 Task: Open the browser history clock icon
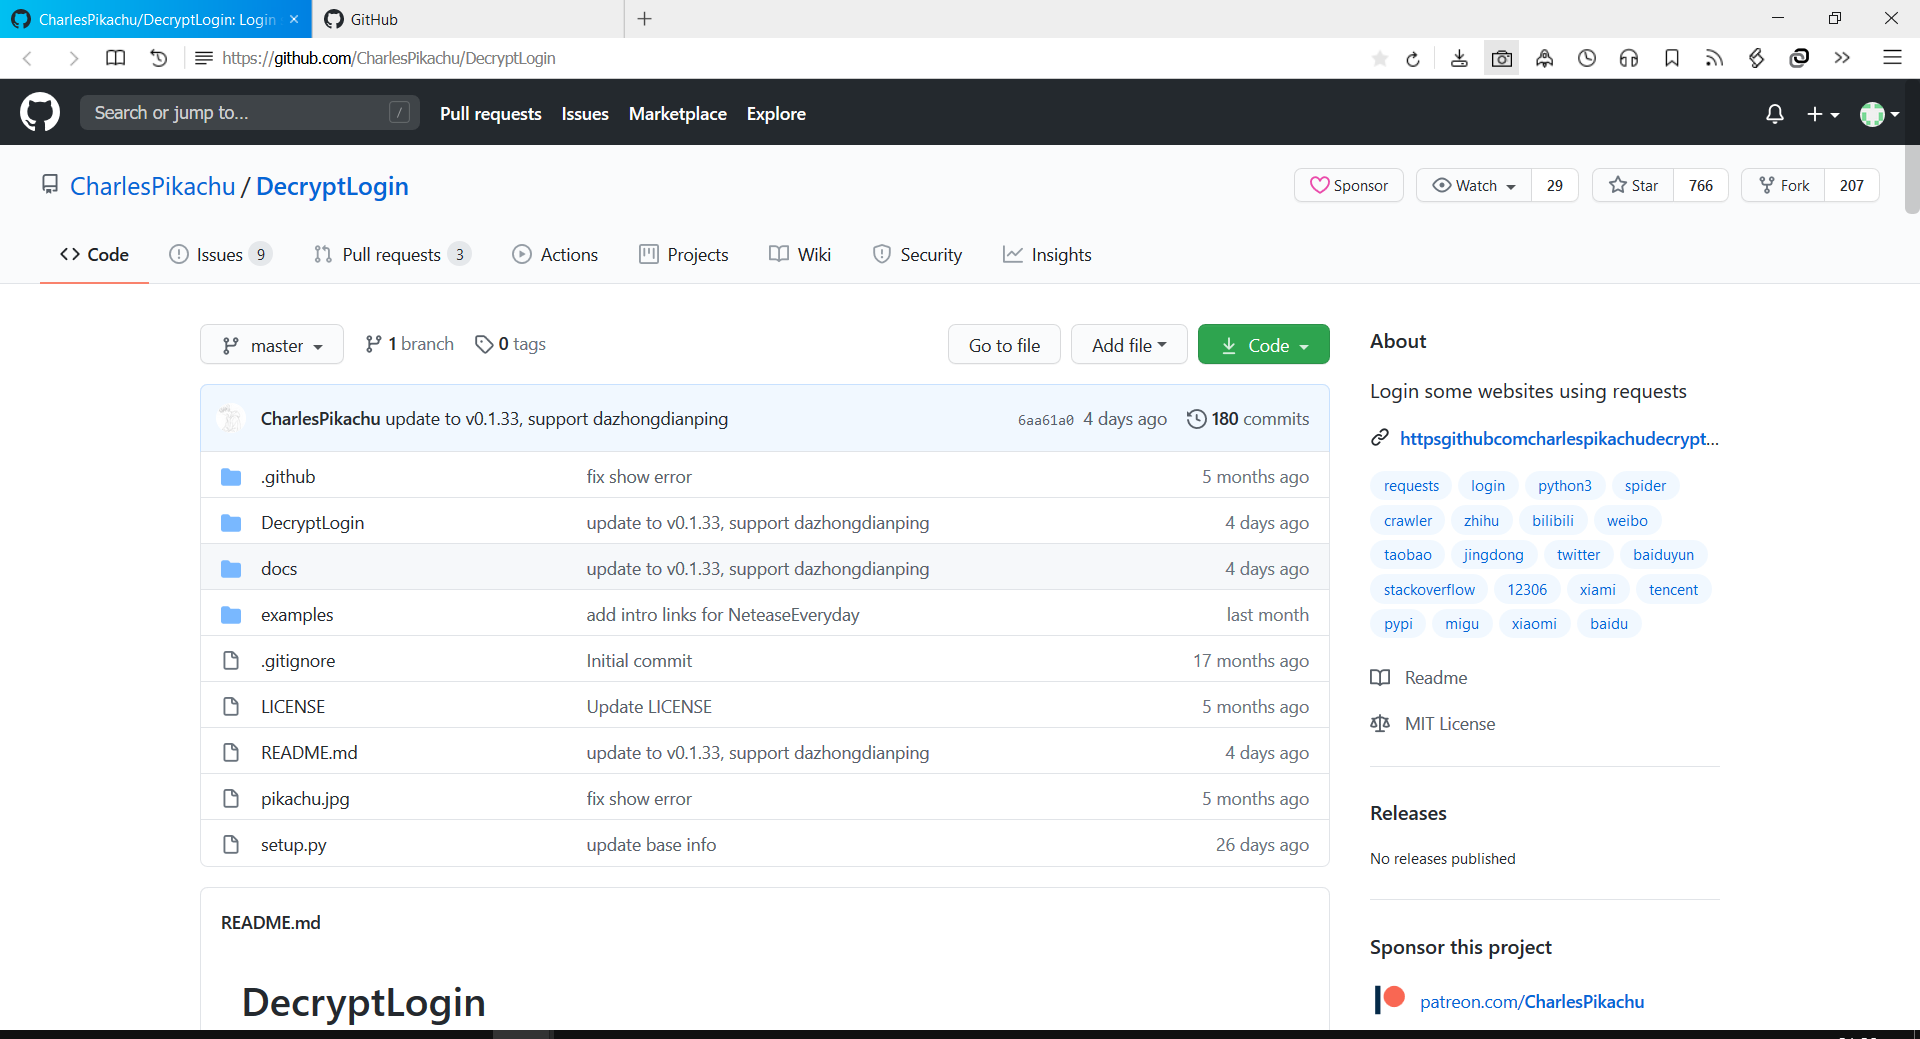[1587, 58]
